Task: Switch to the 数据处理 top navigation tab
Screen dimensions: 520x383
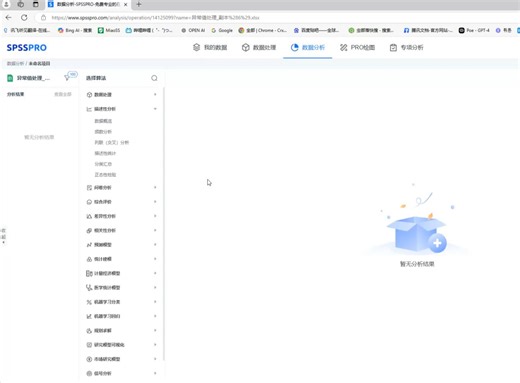Action: click(259, 47)
